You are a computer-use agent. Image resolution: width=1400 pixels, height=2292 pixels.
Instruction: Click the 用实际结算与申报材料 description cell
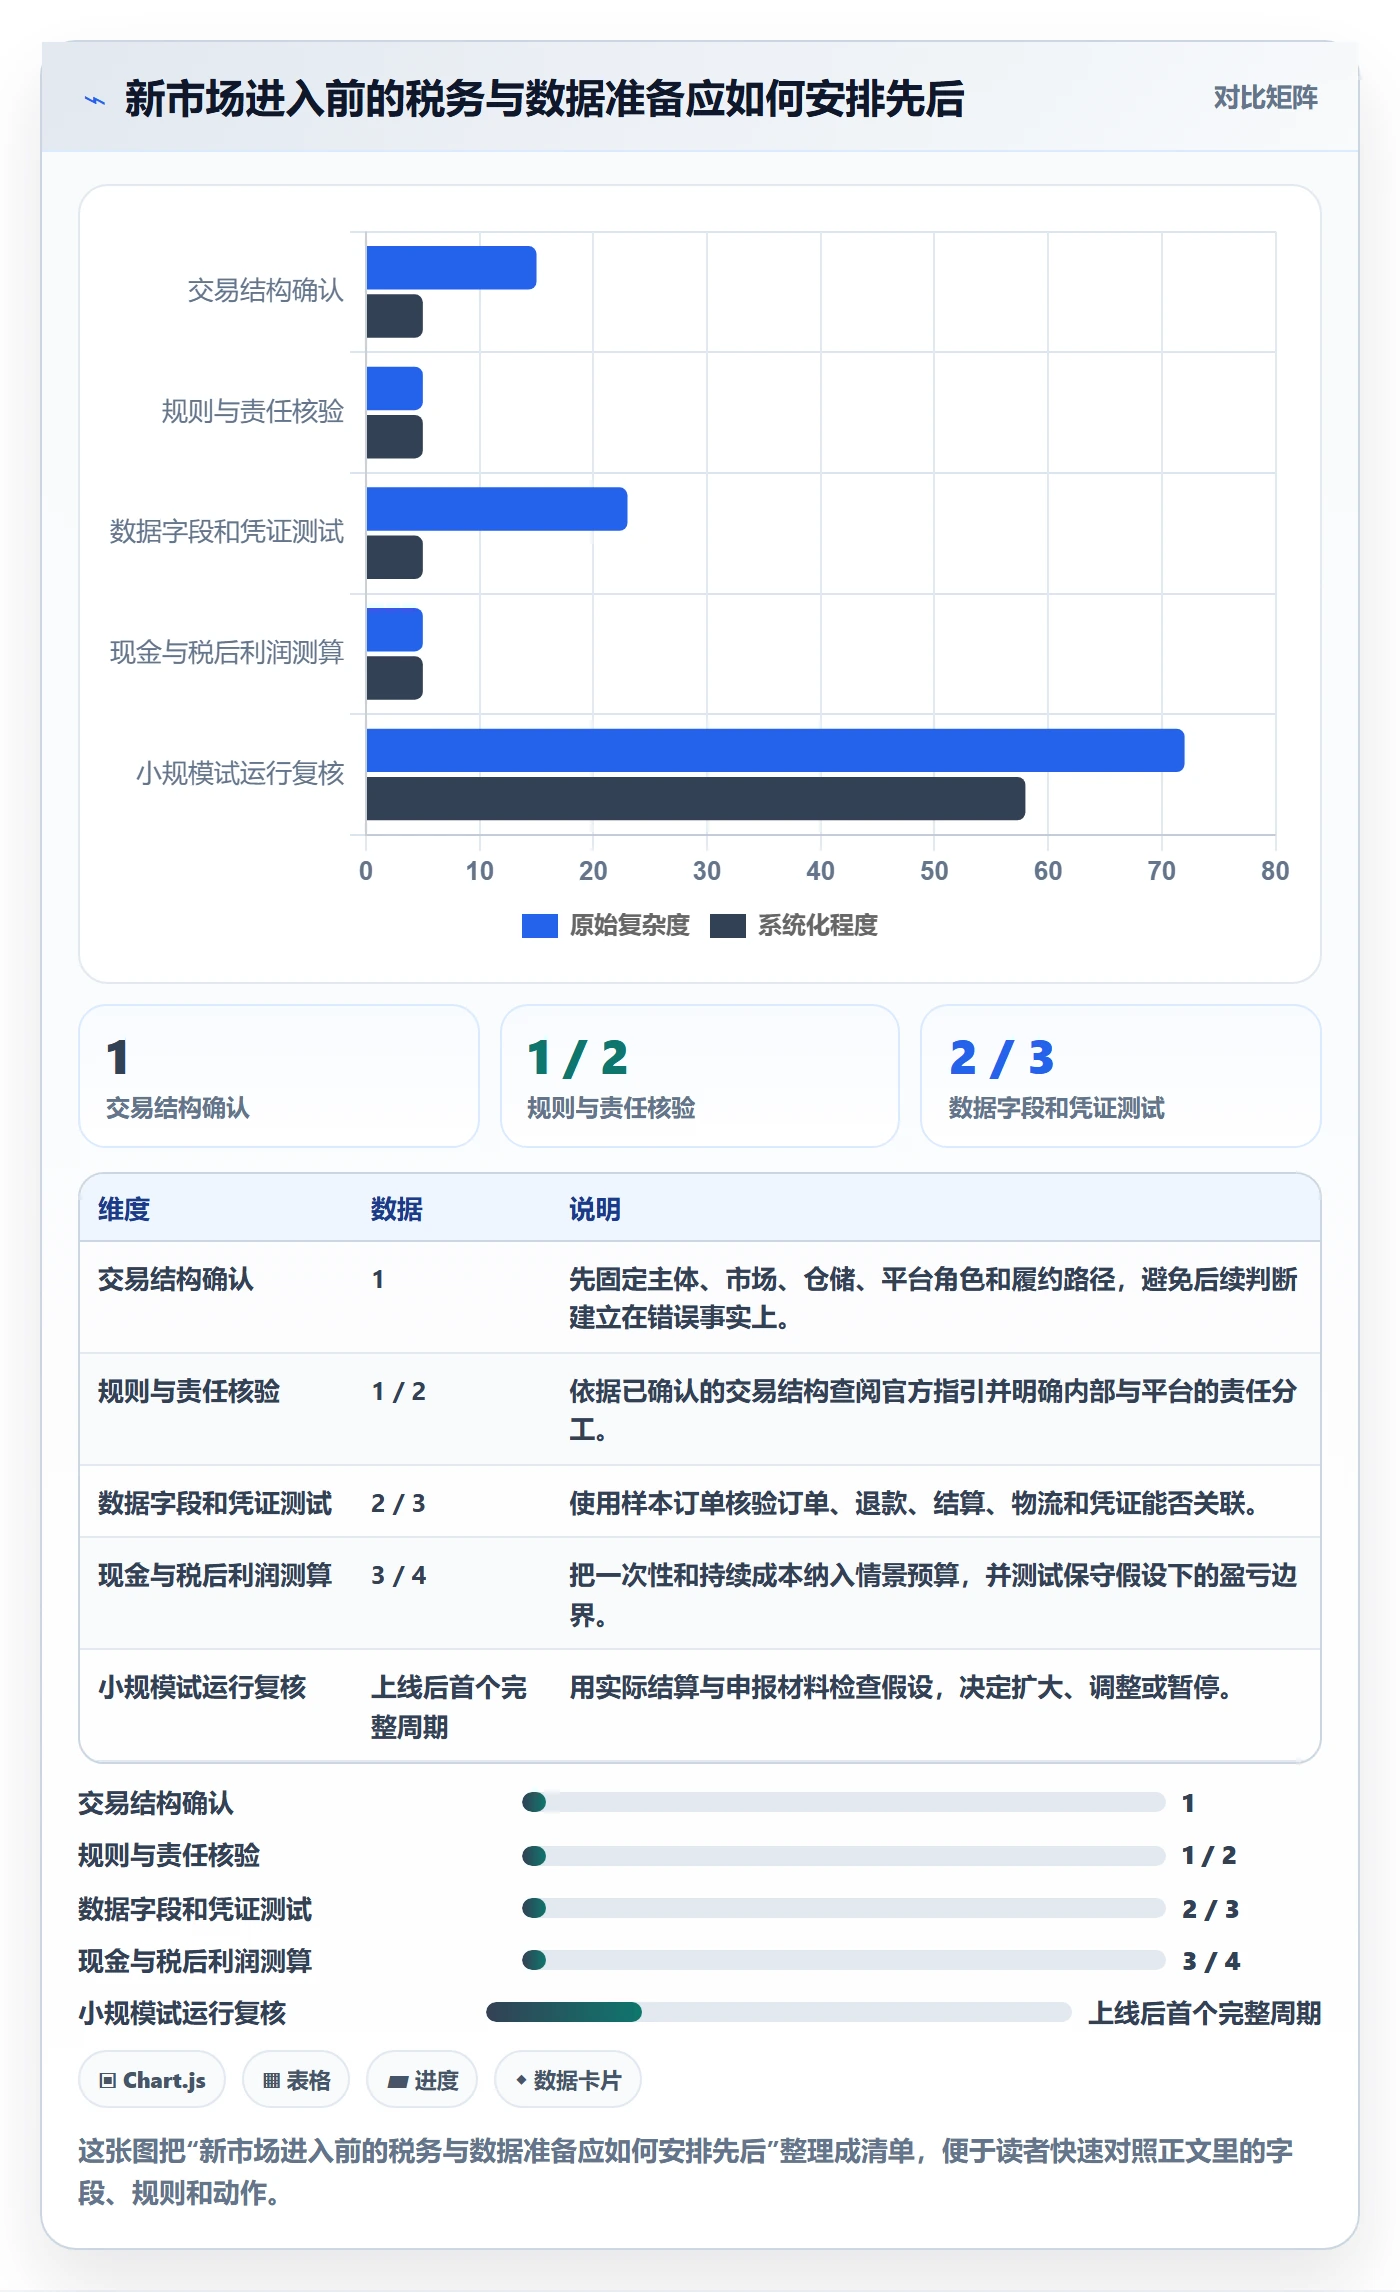[901, 1687]
